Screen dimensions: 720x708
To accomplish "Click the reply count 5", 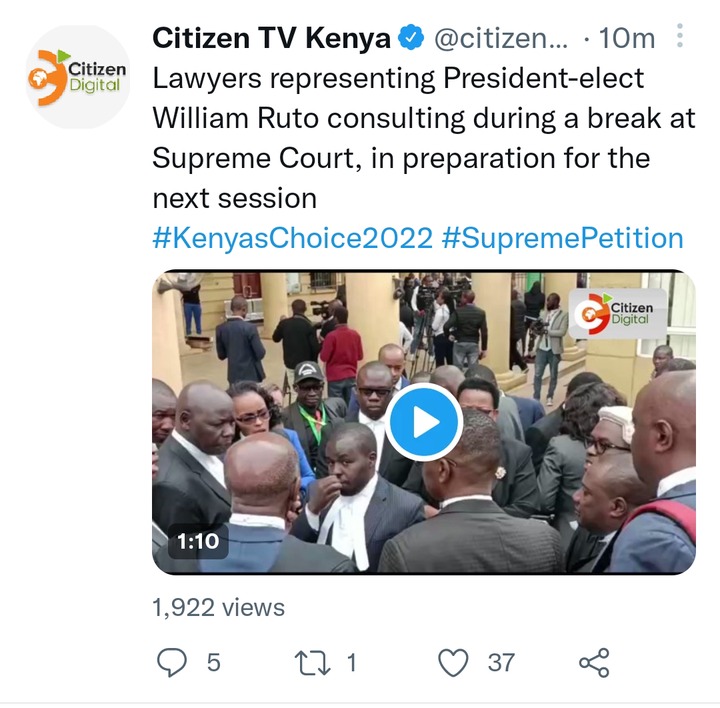I will (214, 663).
